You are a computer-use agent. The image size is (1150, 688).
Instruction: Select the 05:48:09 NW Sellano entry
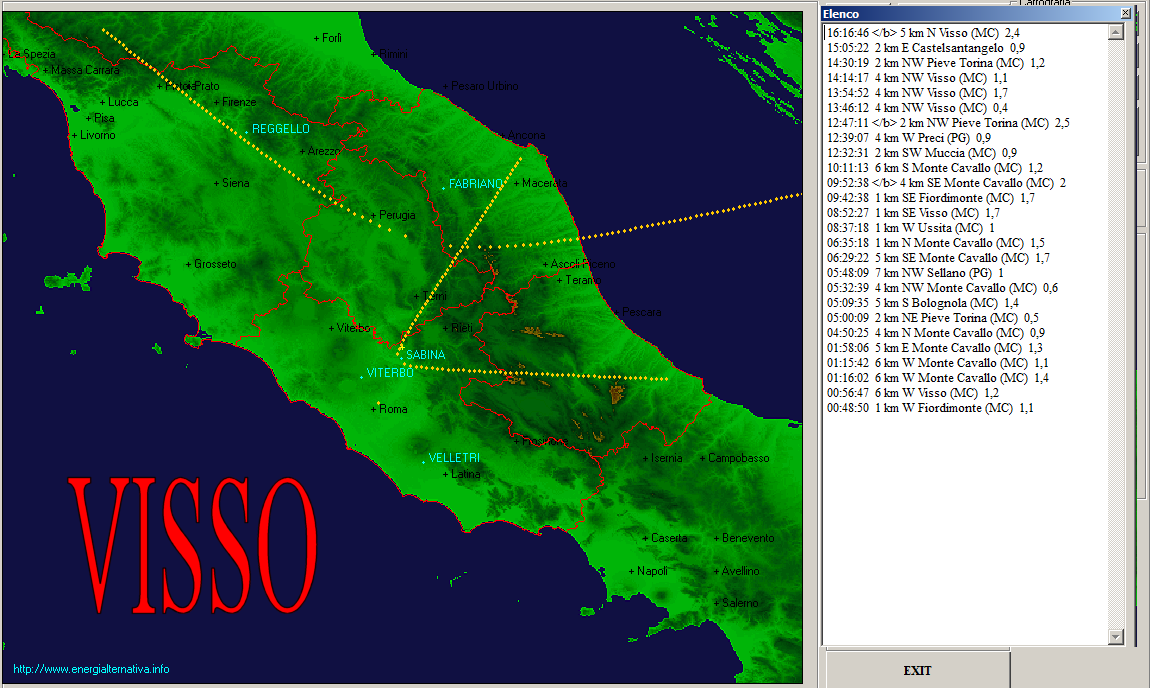click(915, 273)
